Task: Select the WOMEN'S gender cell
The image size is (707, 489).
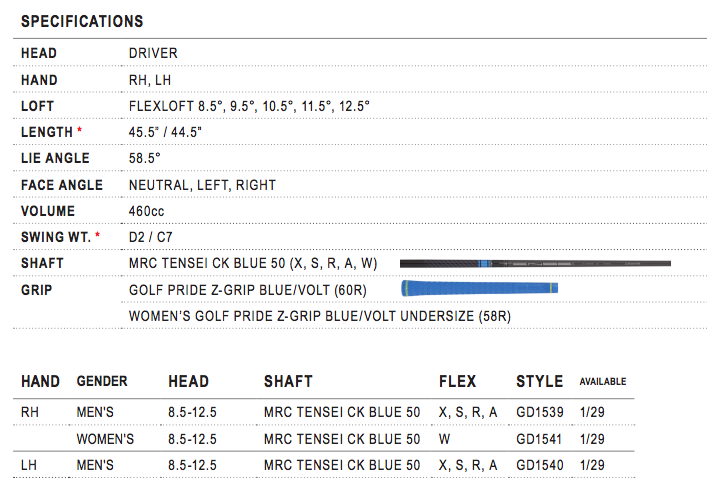Action: [105, 439]
